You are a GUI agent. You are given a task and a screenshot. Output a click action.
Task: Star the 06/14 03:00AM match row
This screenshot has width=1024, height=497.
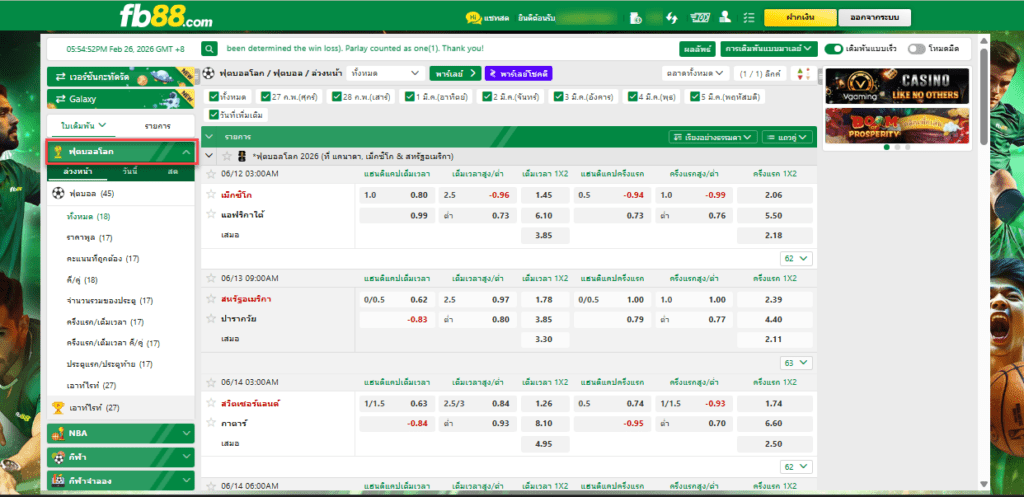click(x=211, y=382)
